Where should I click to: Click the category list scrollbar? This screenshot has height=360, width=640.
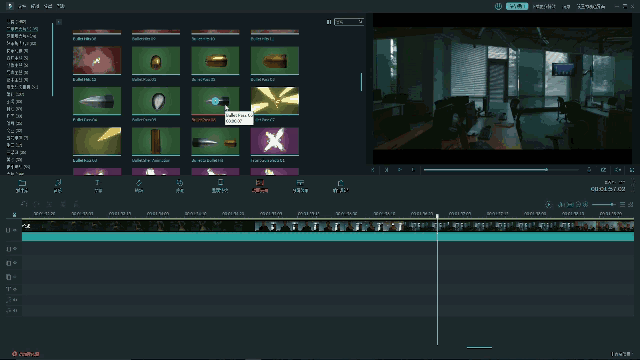53,60
